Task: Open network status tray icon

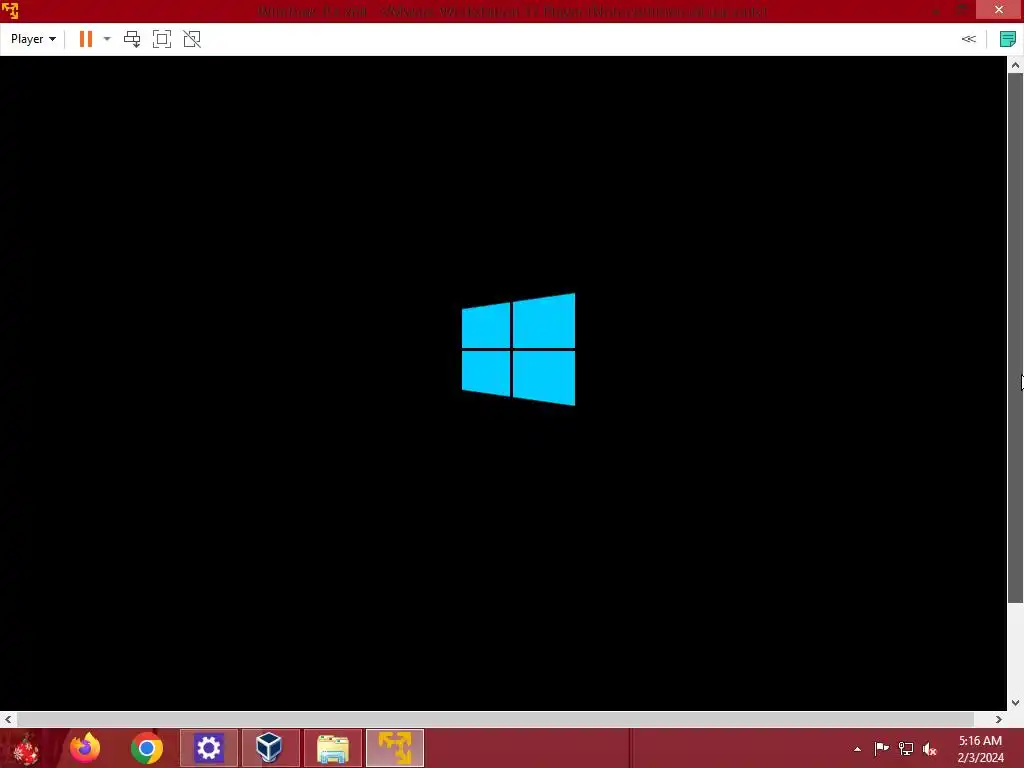Action: tap(906, 749)
